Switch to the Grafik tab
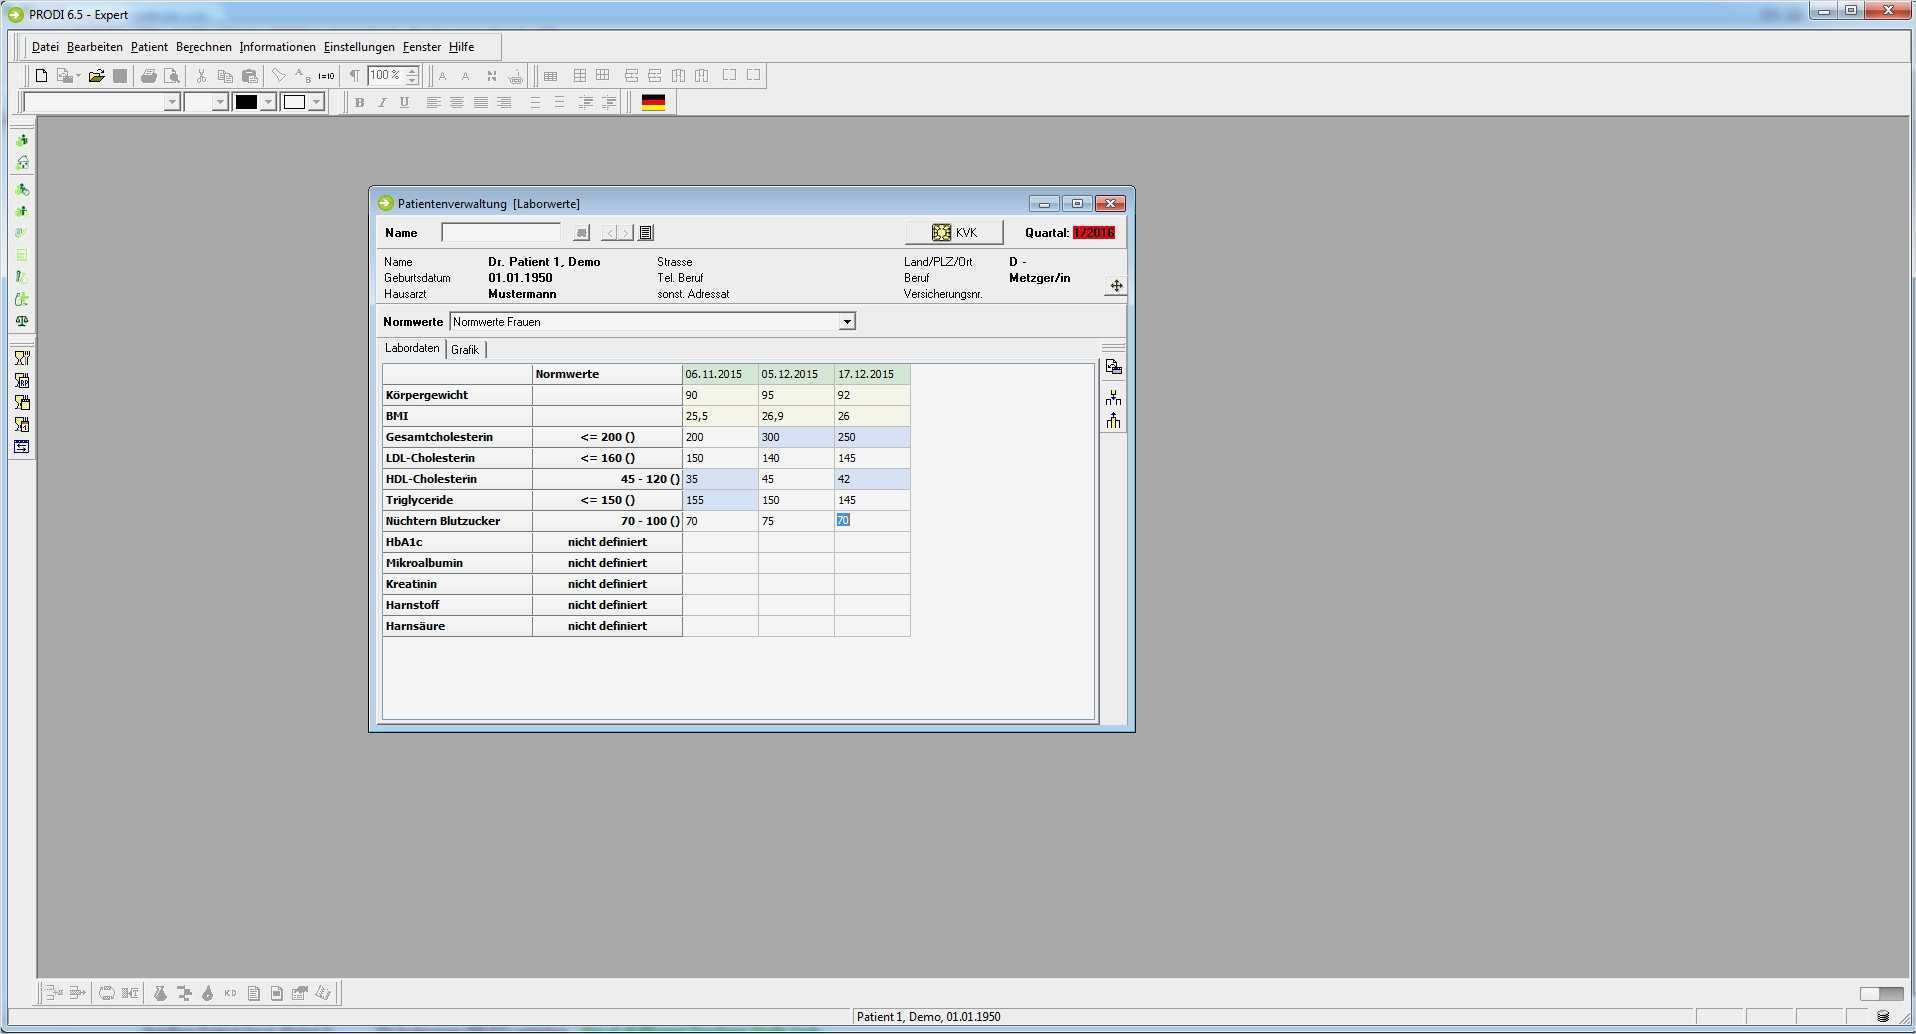 (x=464, y=349)
